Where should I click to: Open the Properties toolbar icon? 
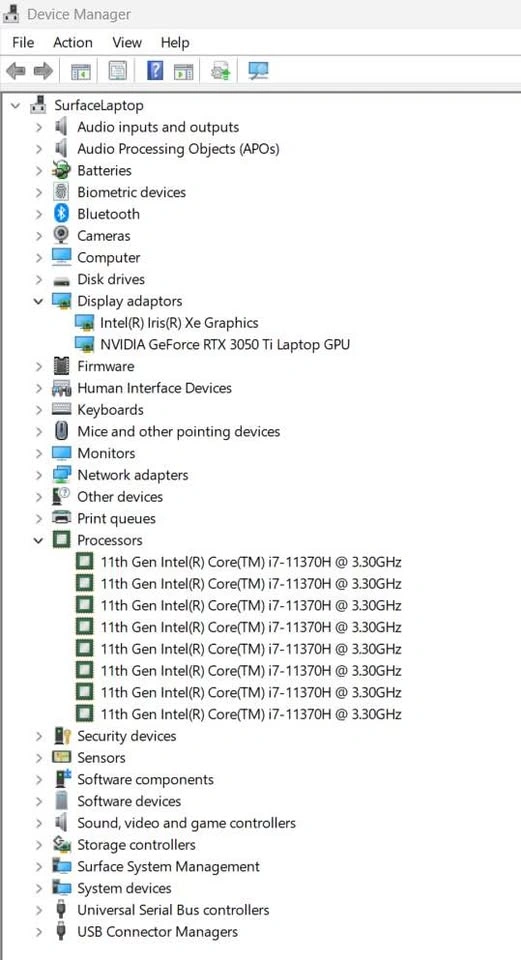pos(118,71)
